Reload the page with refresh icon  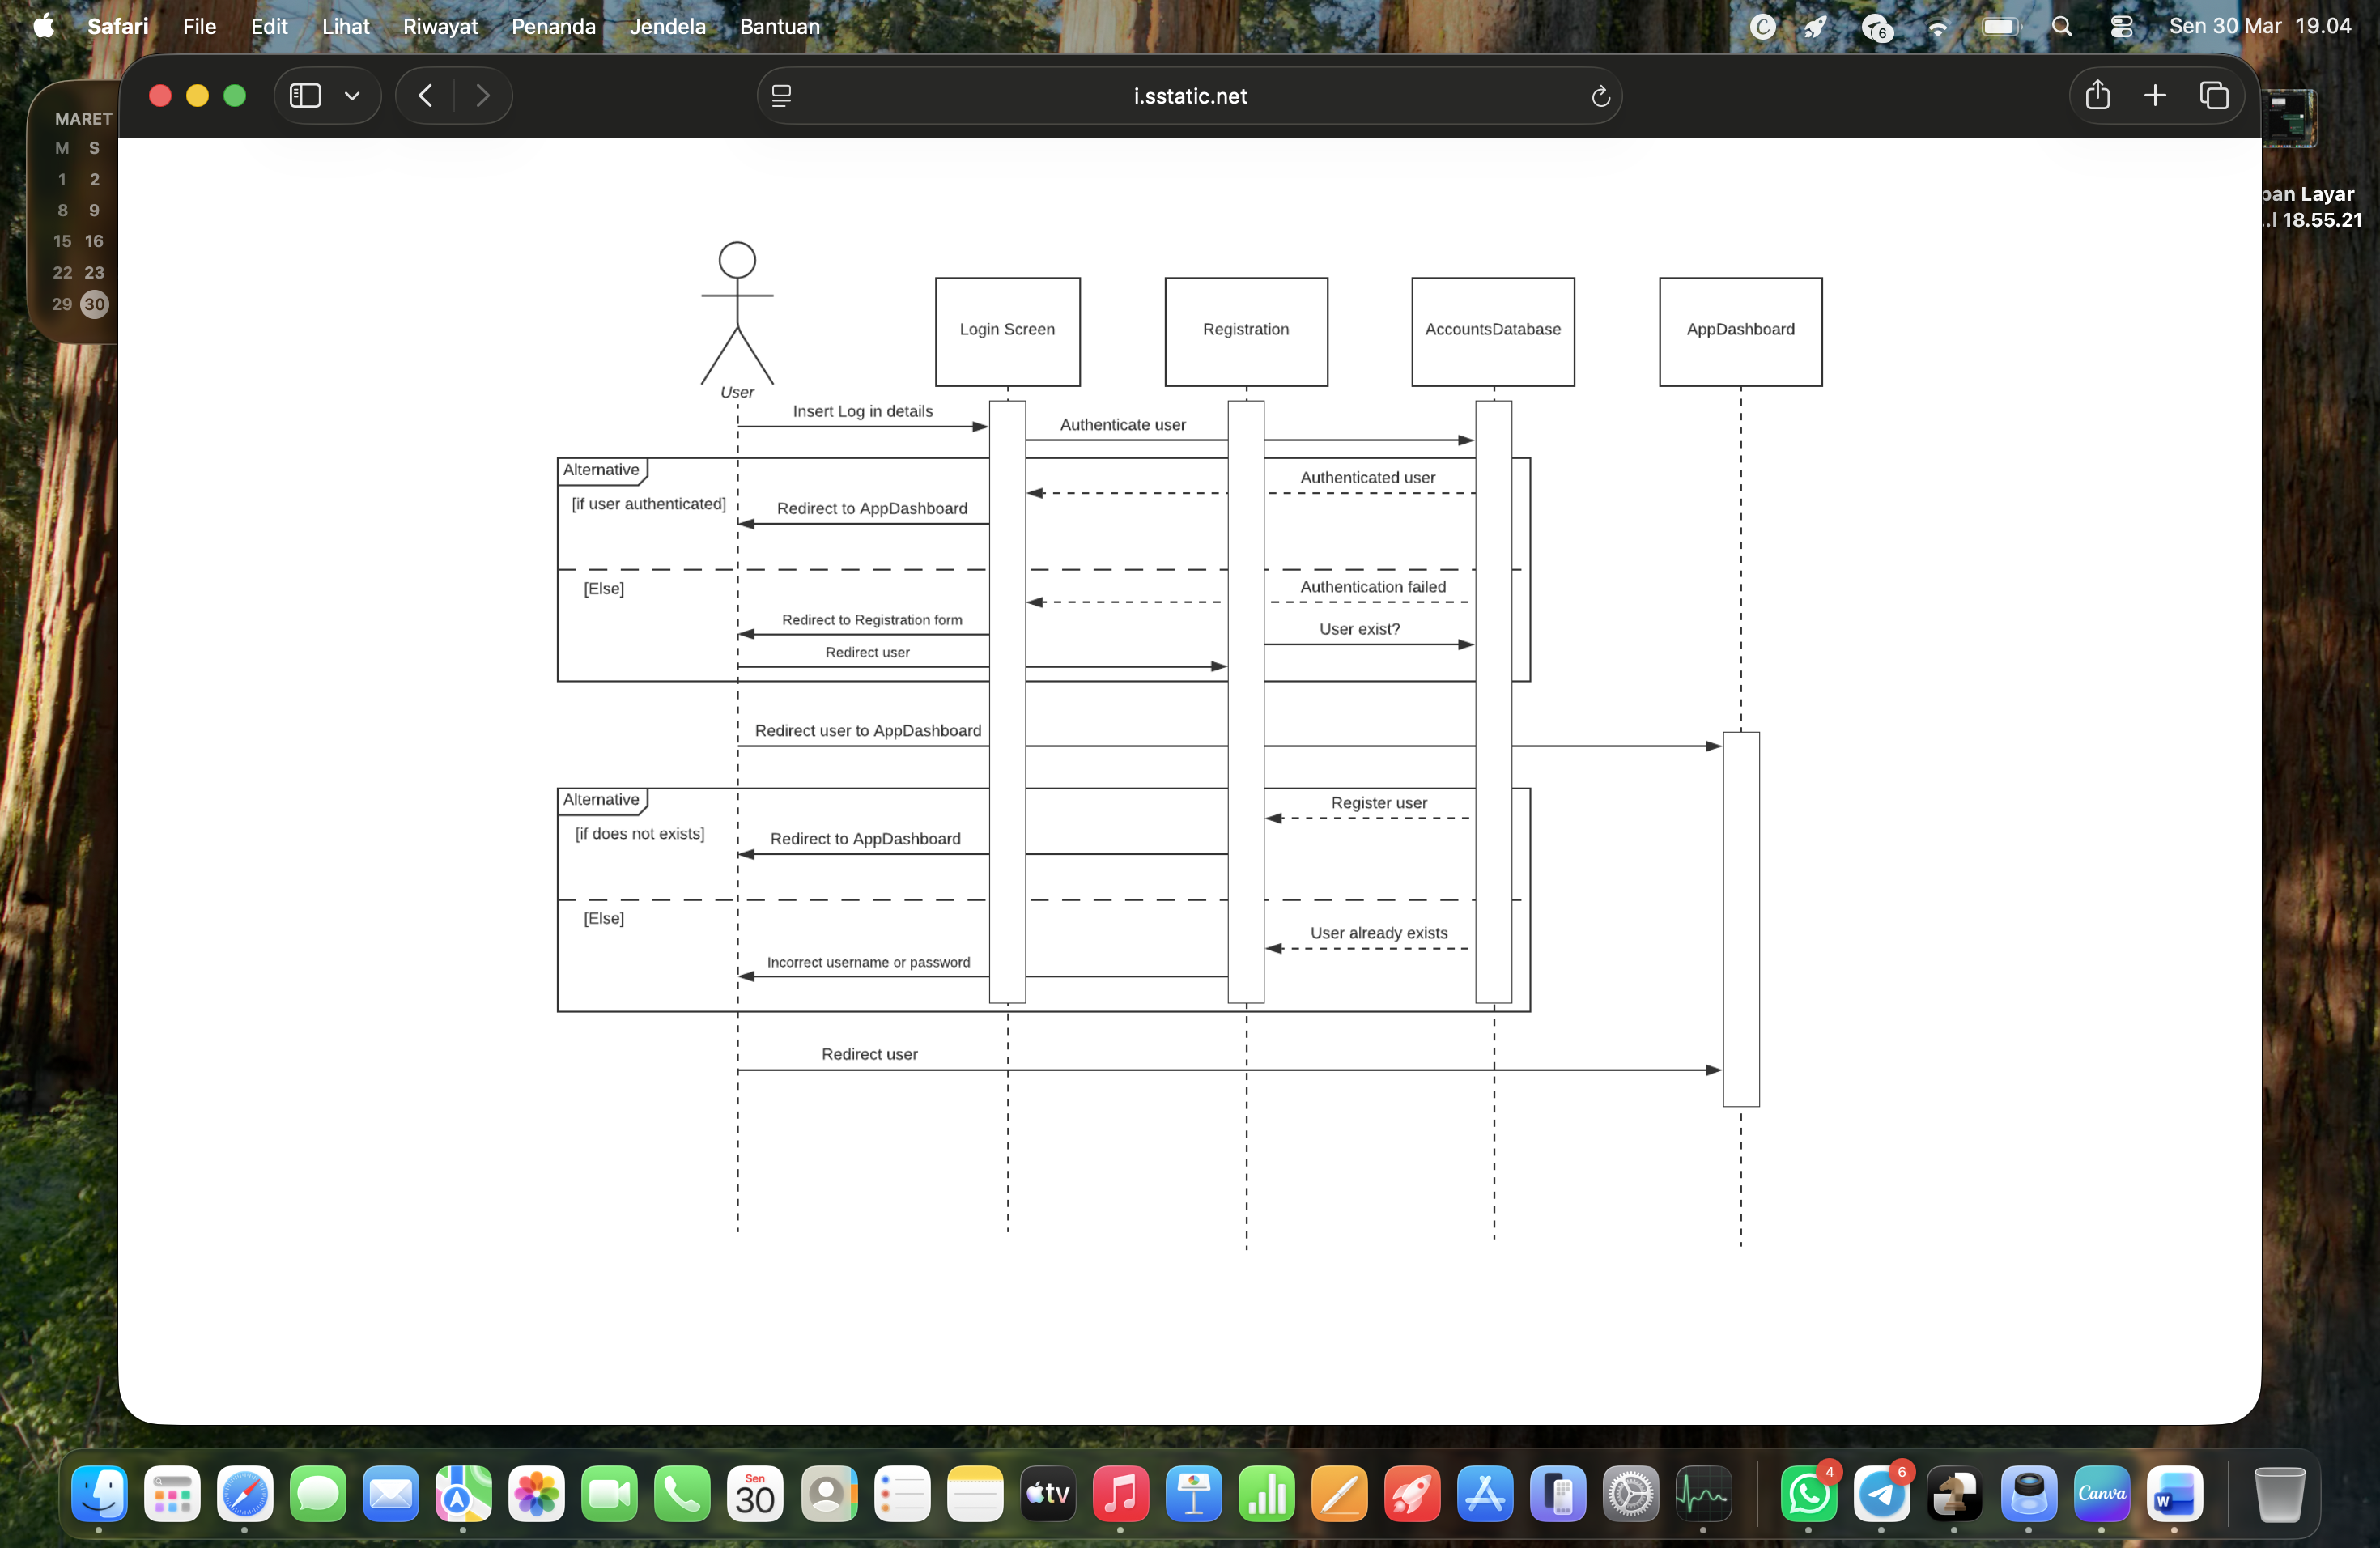1600,96
